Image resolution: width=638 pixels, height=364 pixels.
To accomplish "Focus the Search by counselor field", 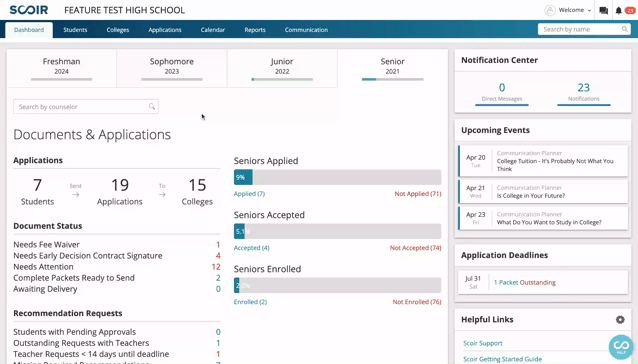I will click(x=86, y=107).
